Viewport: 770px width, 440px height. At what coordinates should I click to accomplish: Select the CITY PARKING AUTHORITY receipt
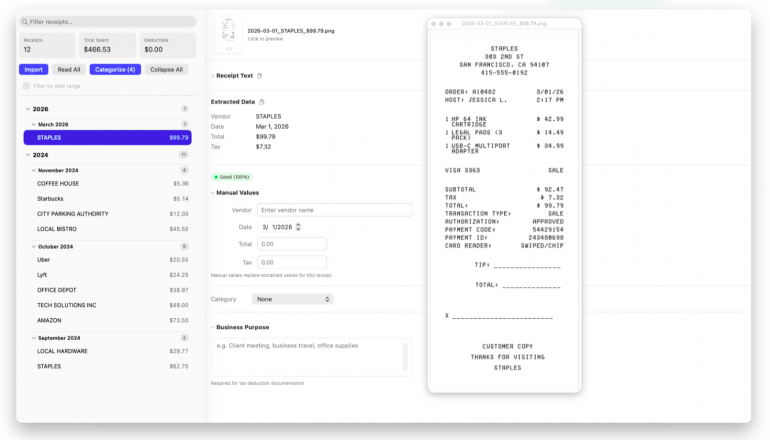tap(108, 214)
